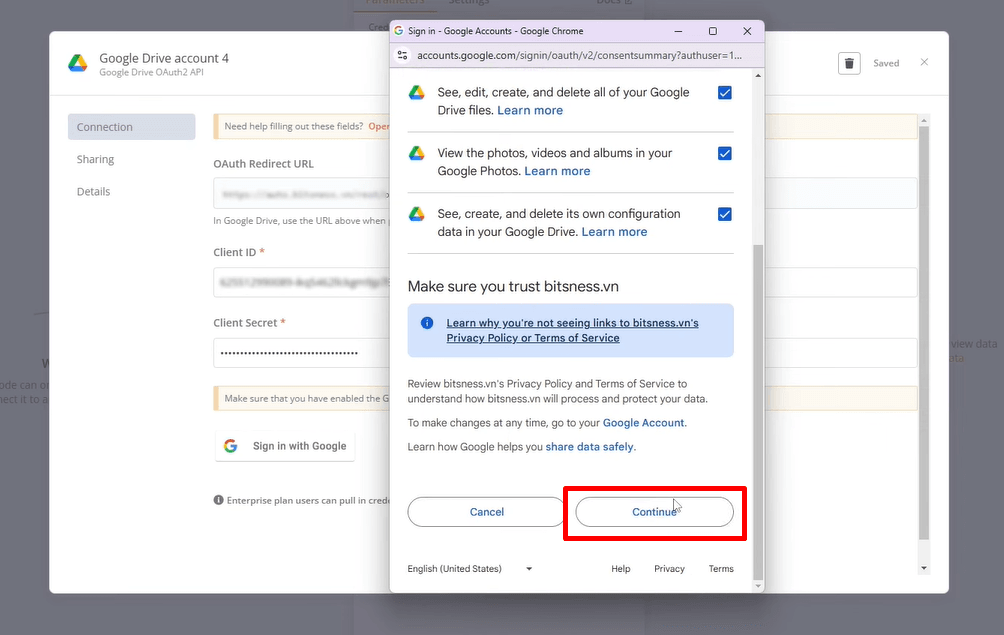
Task: Click the Privacy footer link
Action: 669,568
